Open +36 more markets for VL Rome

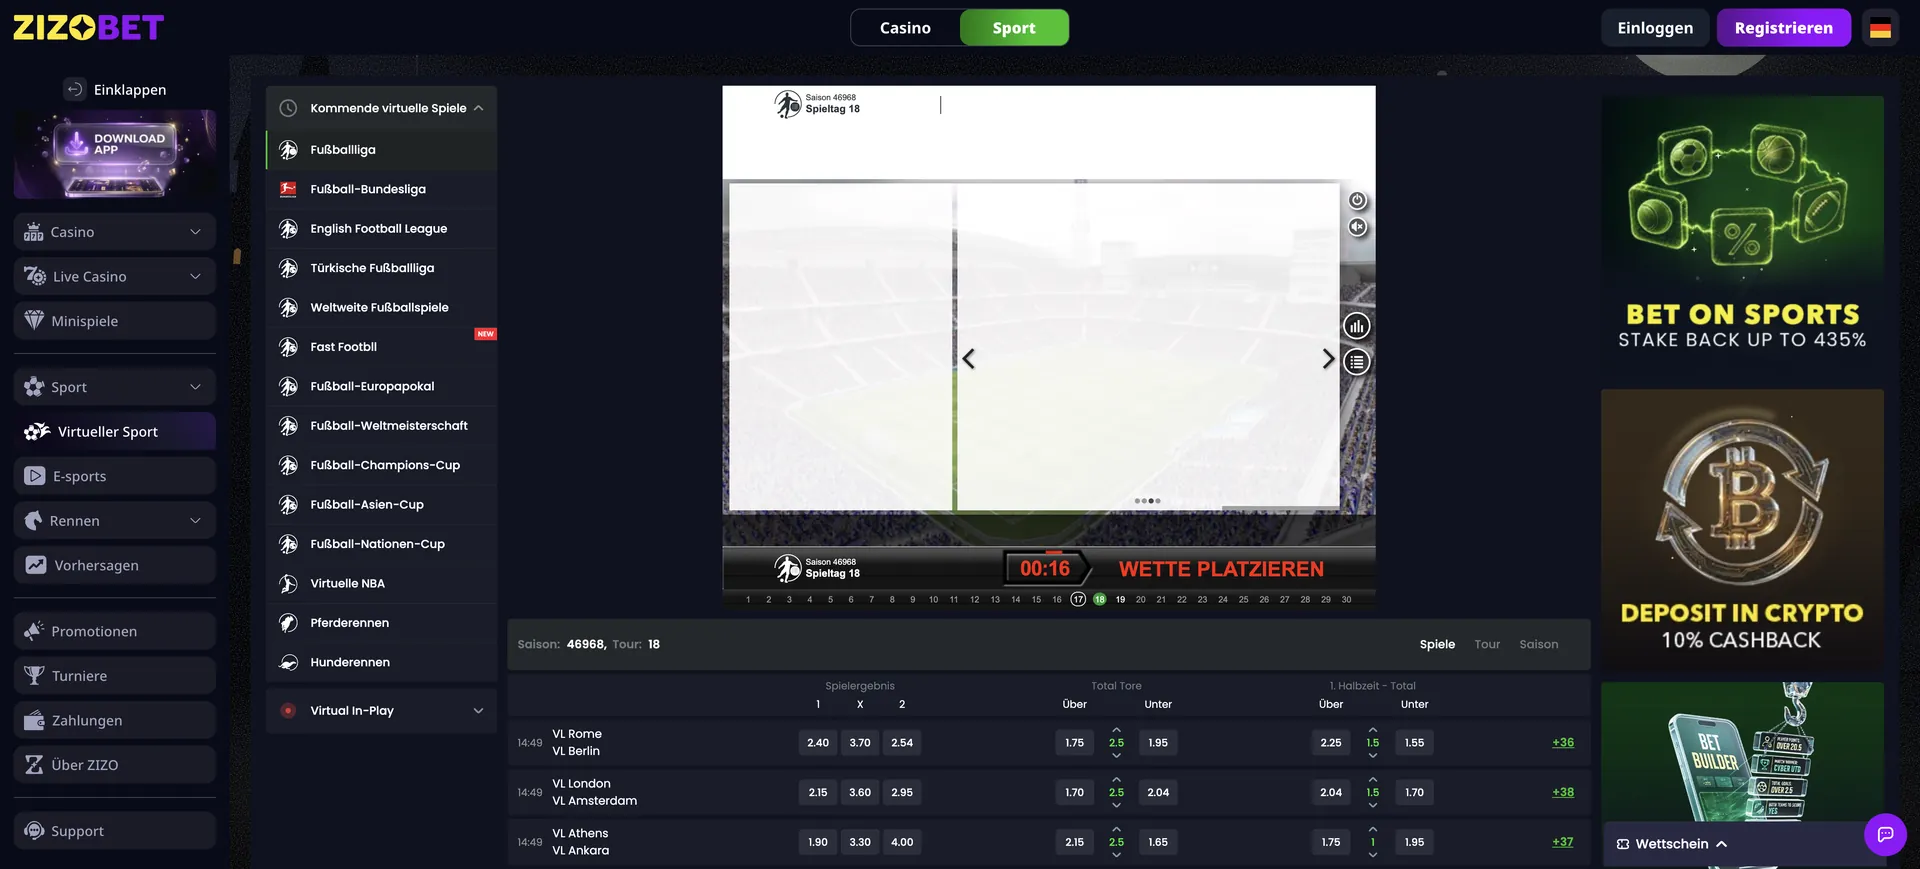(1562, 742)
